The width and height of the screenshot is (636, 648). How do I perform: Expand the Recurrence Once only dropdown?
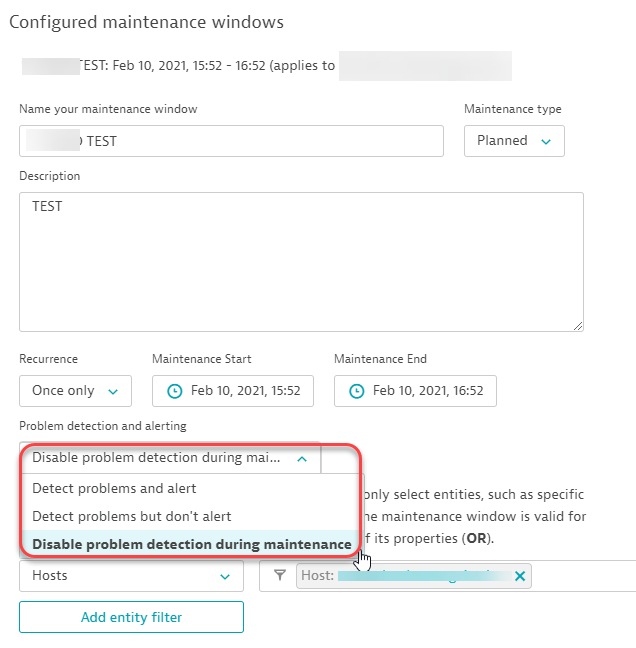tap(75, 391)
